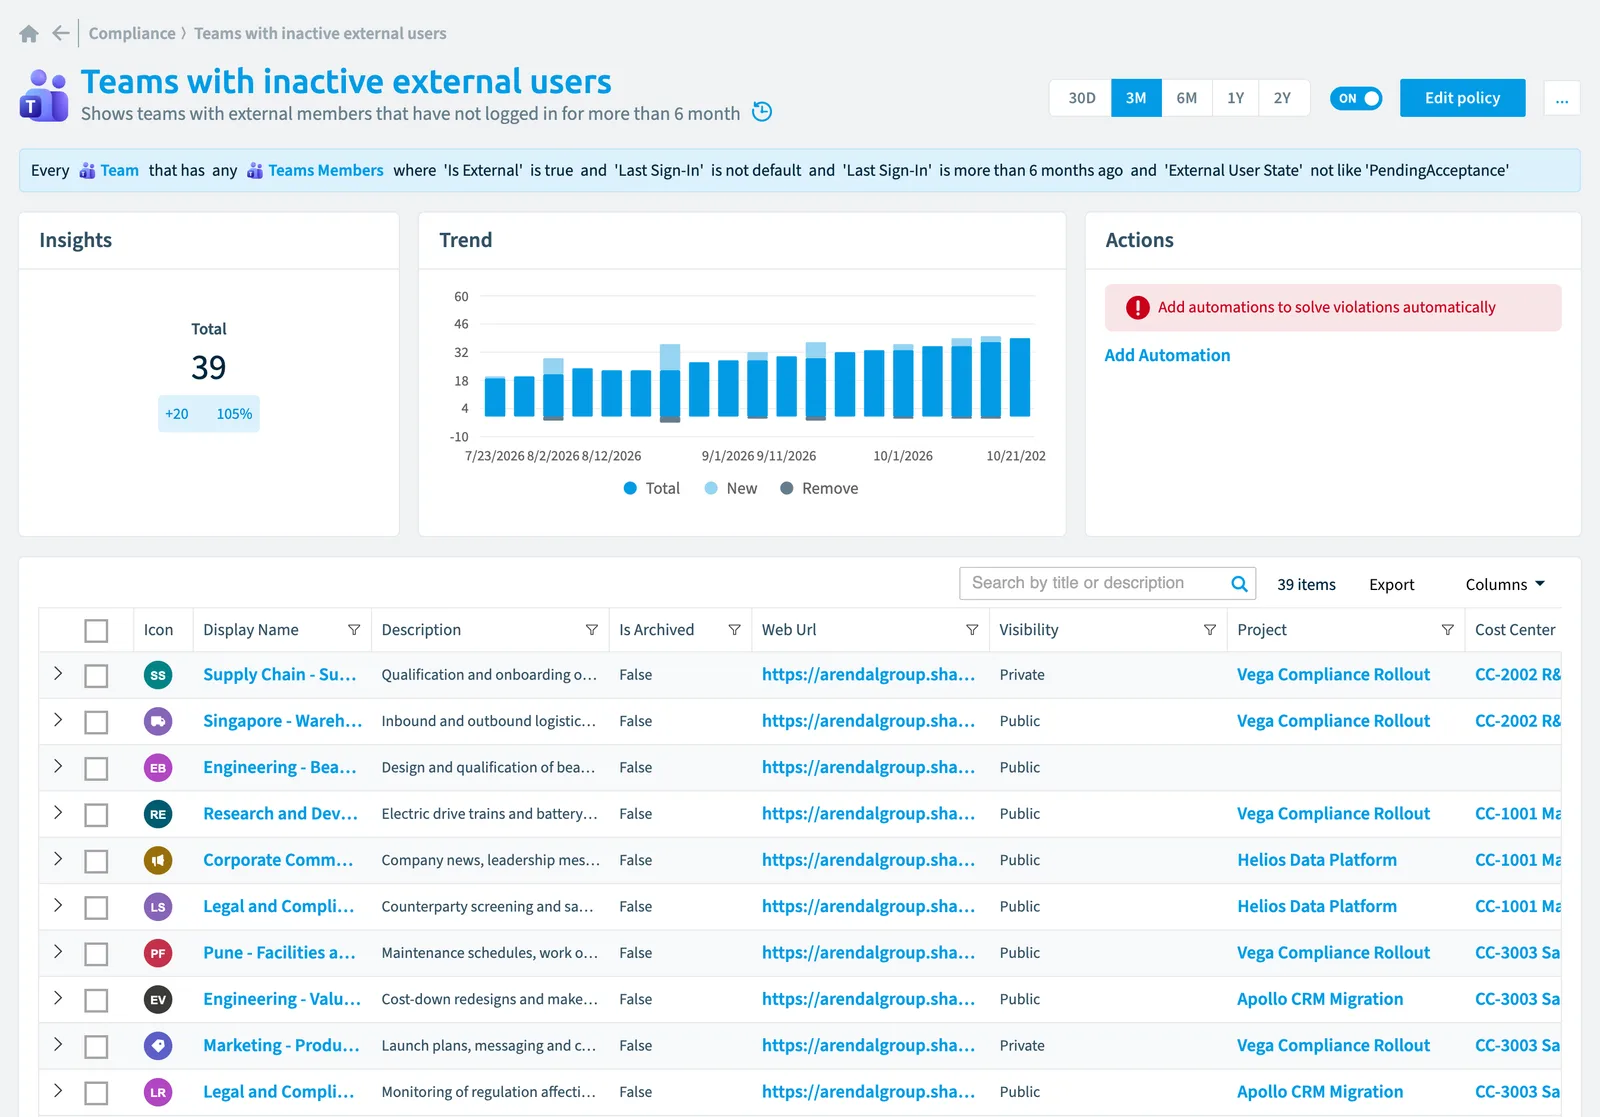Open the Display Name column filter
The height and width of the screenshot is (1117, 1600).
click(x=354, y=630)
